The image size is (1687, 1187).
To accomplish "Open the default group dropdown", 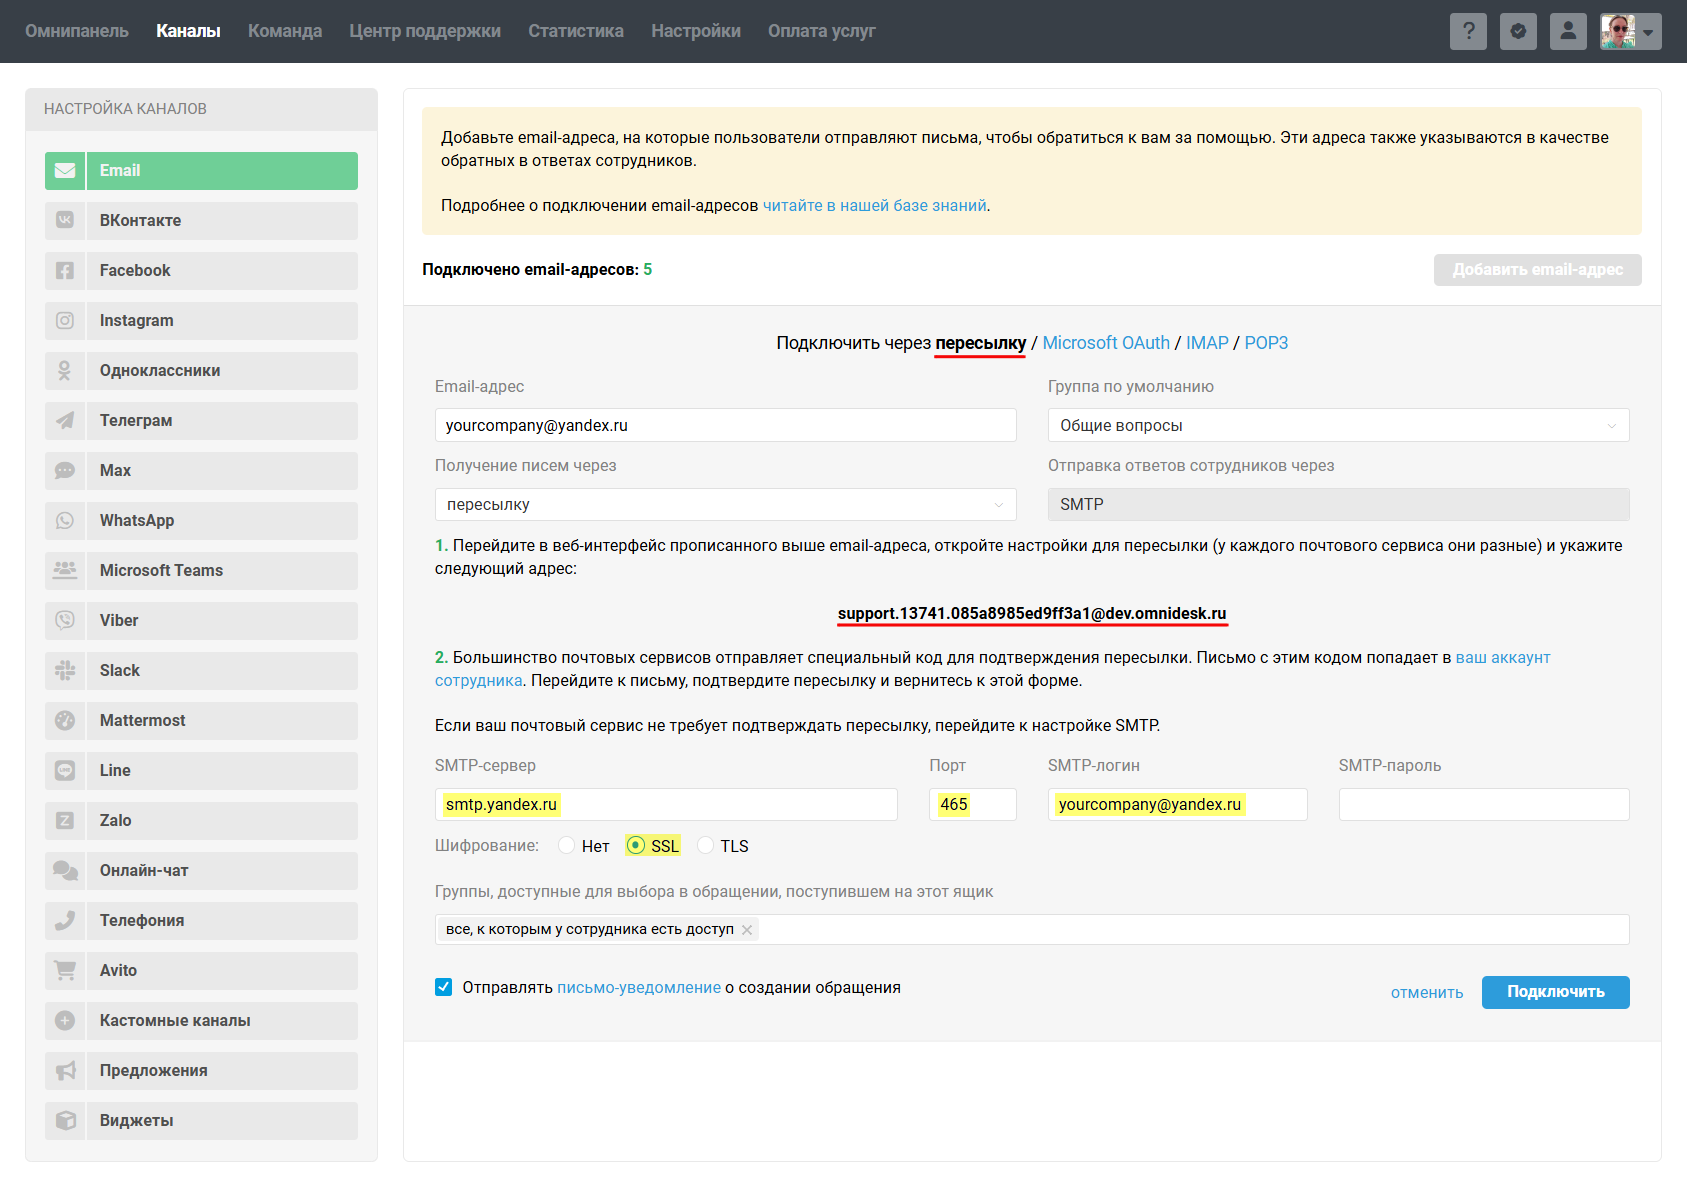I will [1337, 425].
